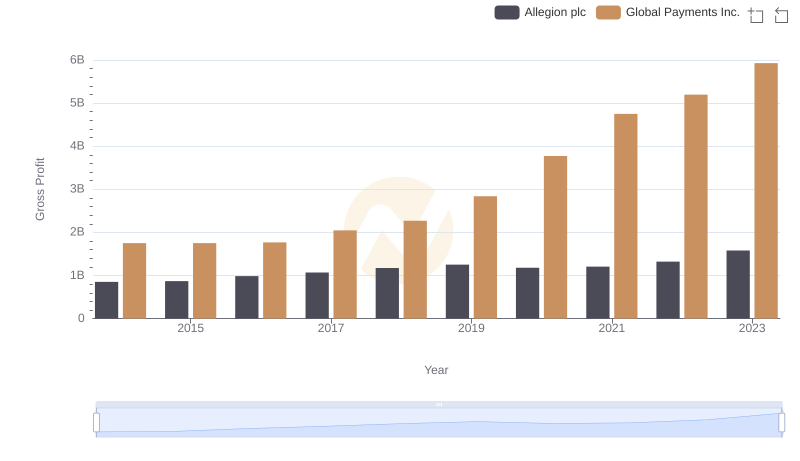
Task: Click the 3B y-axis label
Action: pyautogui.click(x=77, y=189)
